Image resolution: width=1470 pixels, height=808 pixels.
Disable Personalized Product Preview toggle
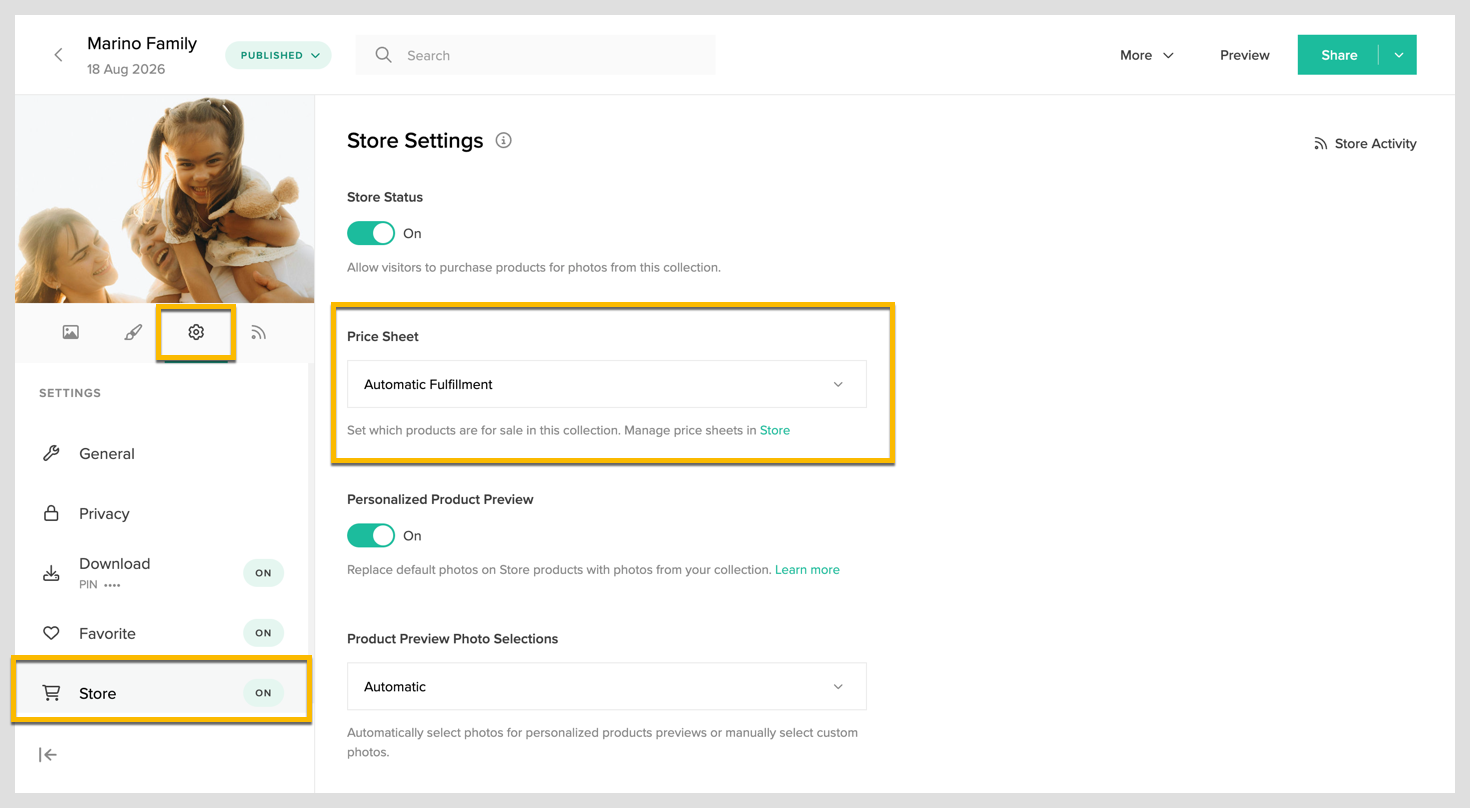[x=371, y=535]
